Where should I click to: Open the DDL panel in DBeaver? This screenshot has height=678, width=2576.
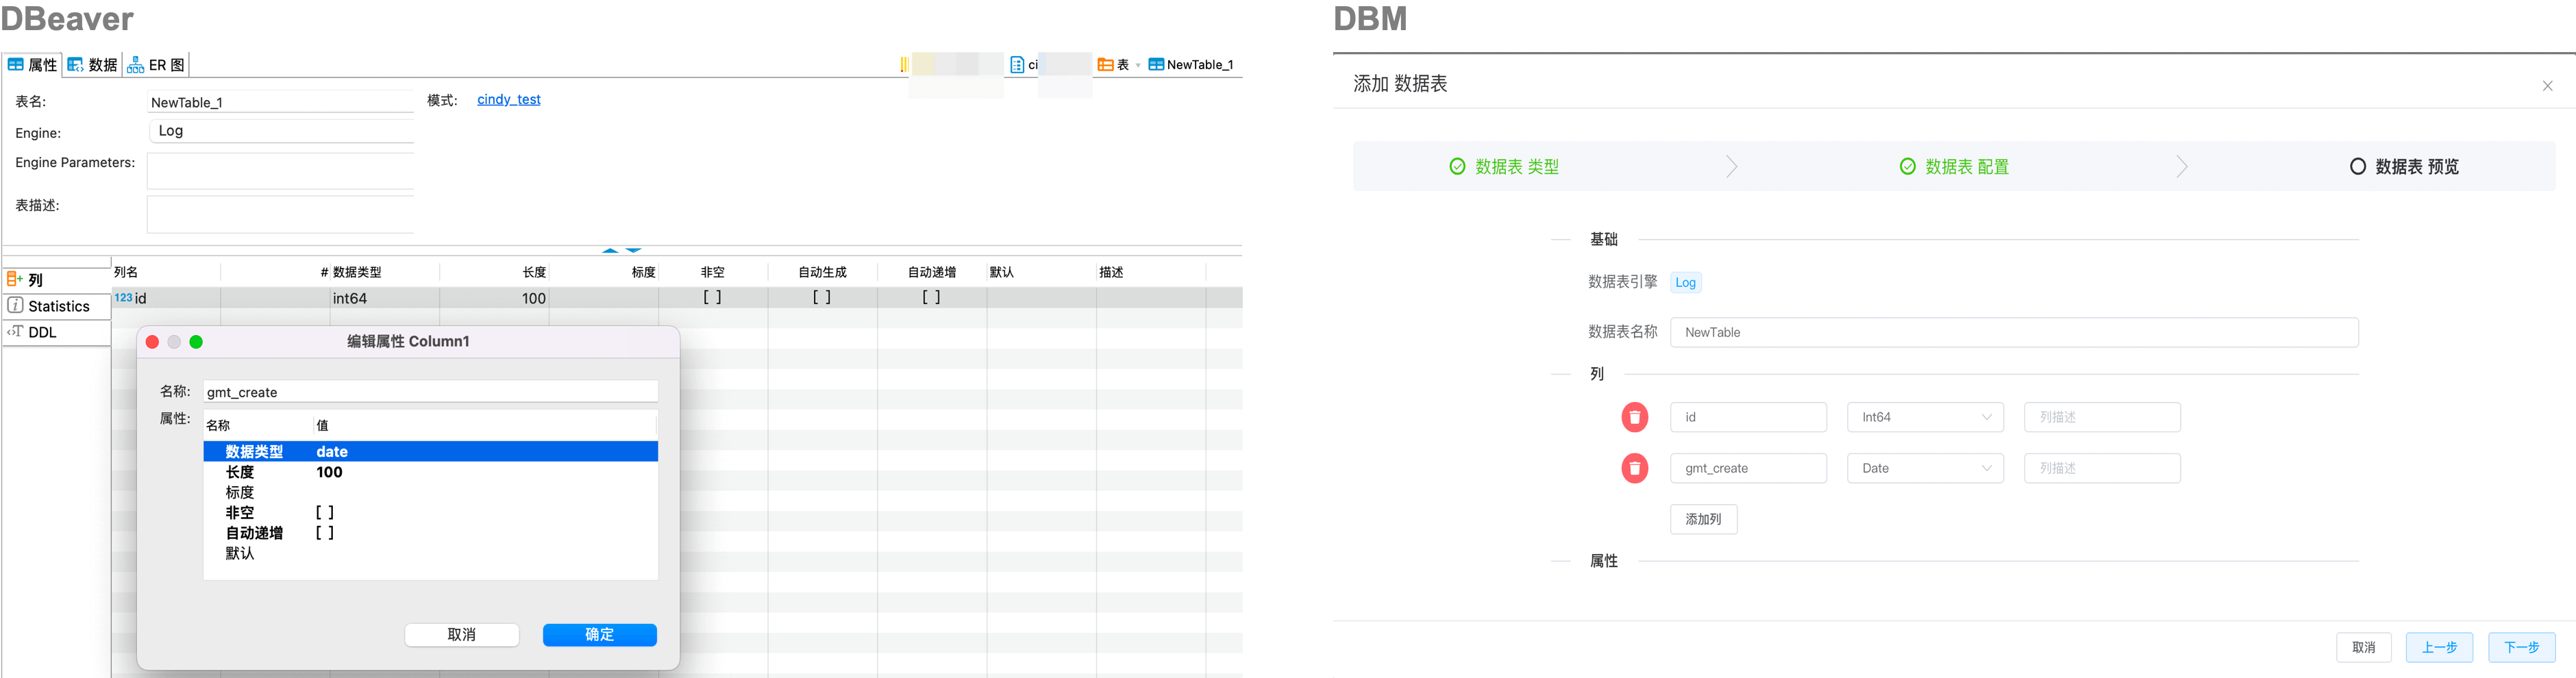pos(42,332)
